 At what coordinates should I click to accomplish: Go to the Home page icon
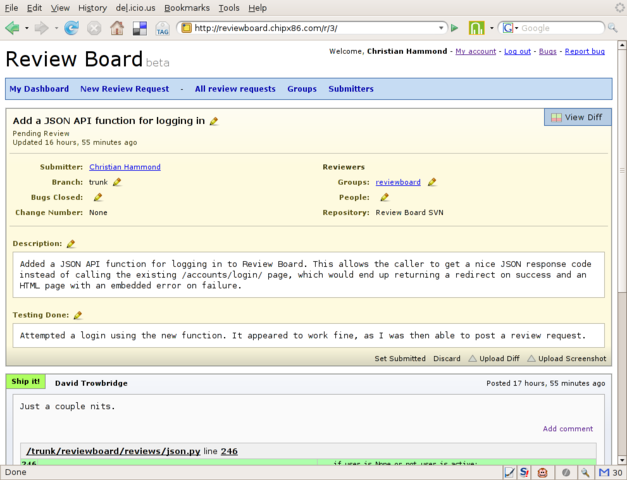(x=117, y=28)
